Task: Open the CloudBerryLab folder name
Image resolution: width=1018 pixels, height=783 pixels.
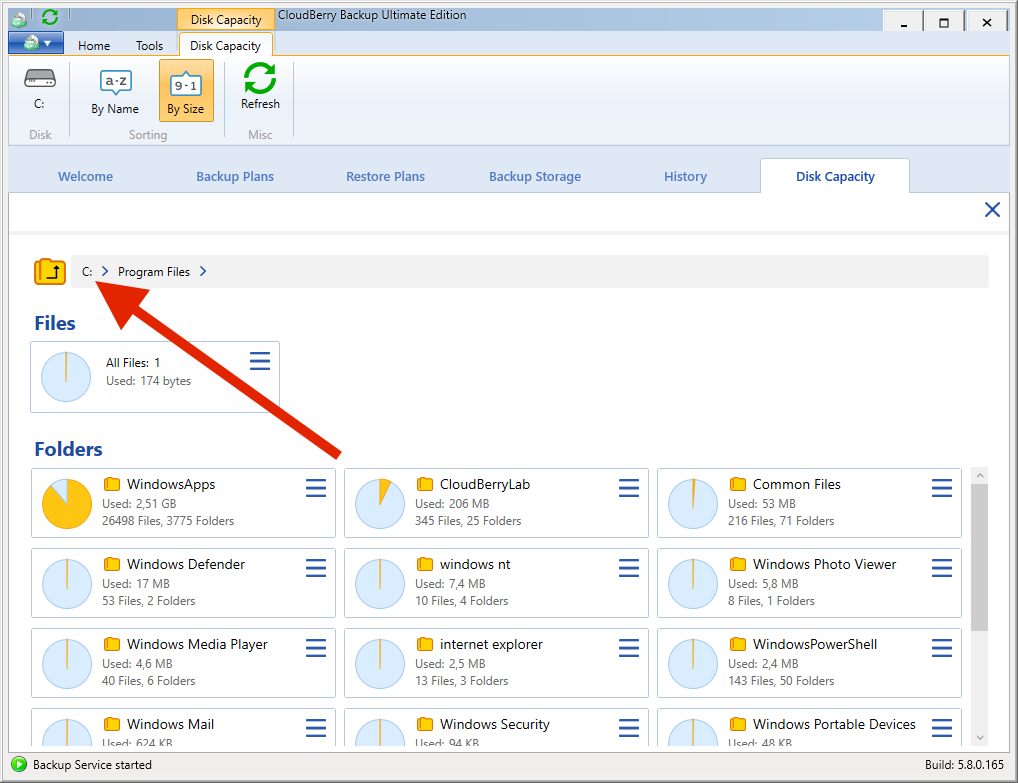Action: pos(485,484)
